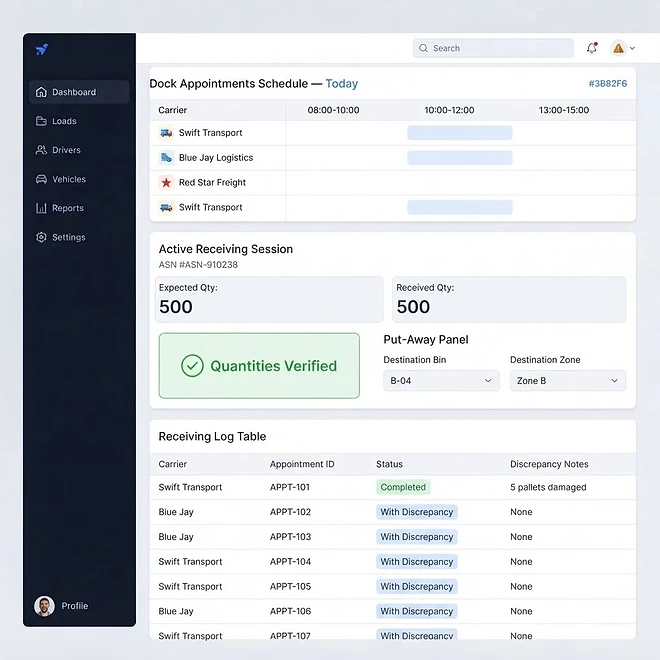Click the ASN #ASN-910238 text
Screen dimensions: 660x660
[198, 265]
